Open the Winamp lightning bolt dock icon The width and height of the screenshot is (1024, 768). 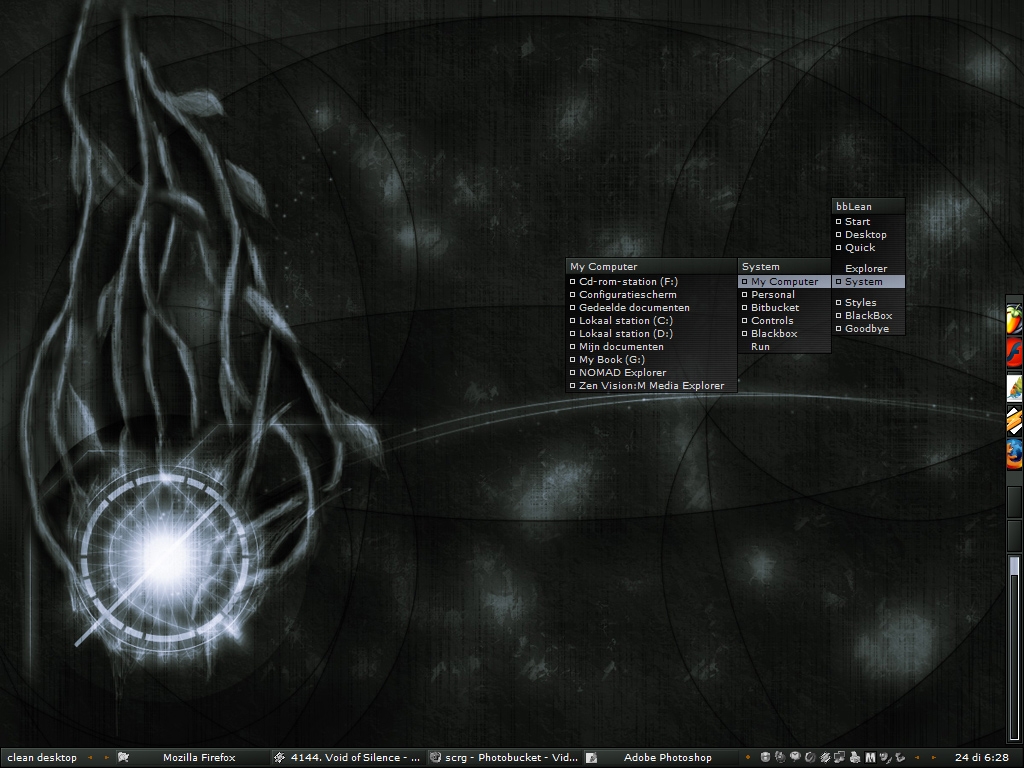pyautogui.click(x=1014, y=420)
